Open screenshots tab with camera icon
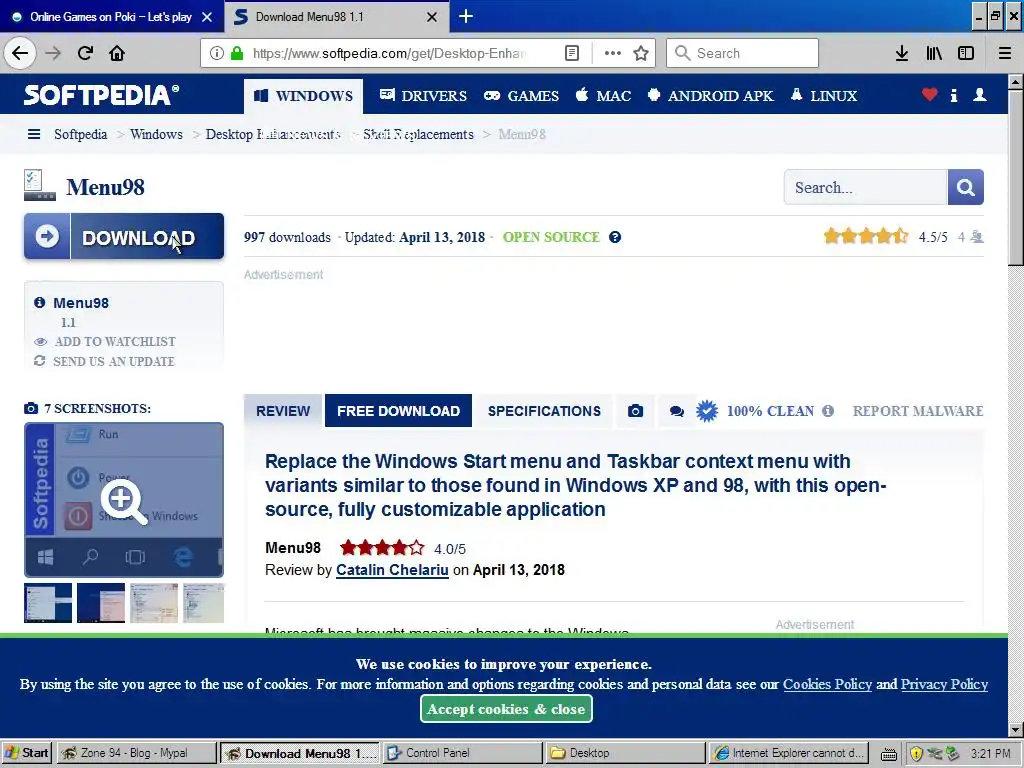This screenshot has width=1024, height=768. tap(635, 411)
